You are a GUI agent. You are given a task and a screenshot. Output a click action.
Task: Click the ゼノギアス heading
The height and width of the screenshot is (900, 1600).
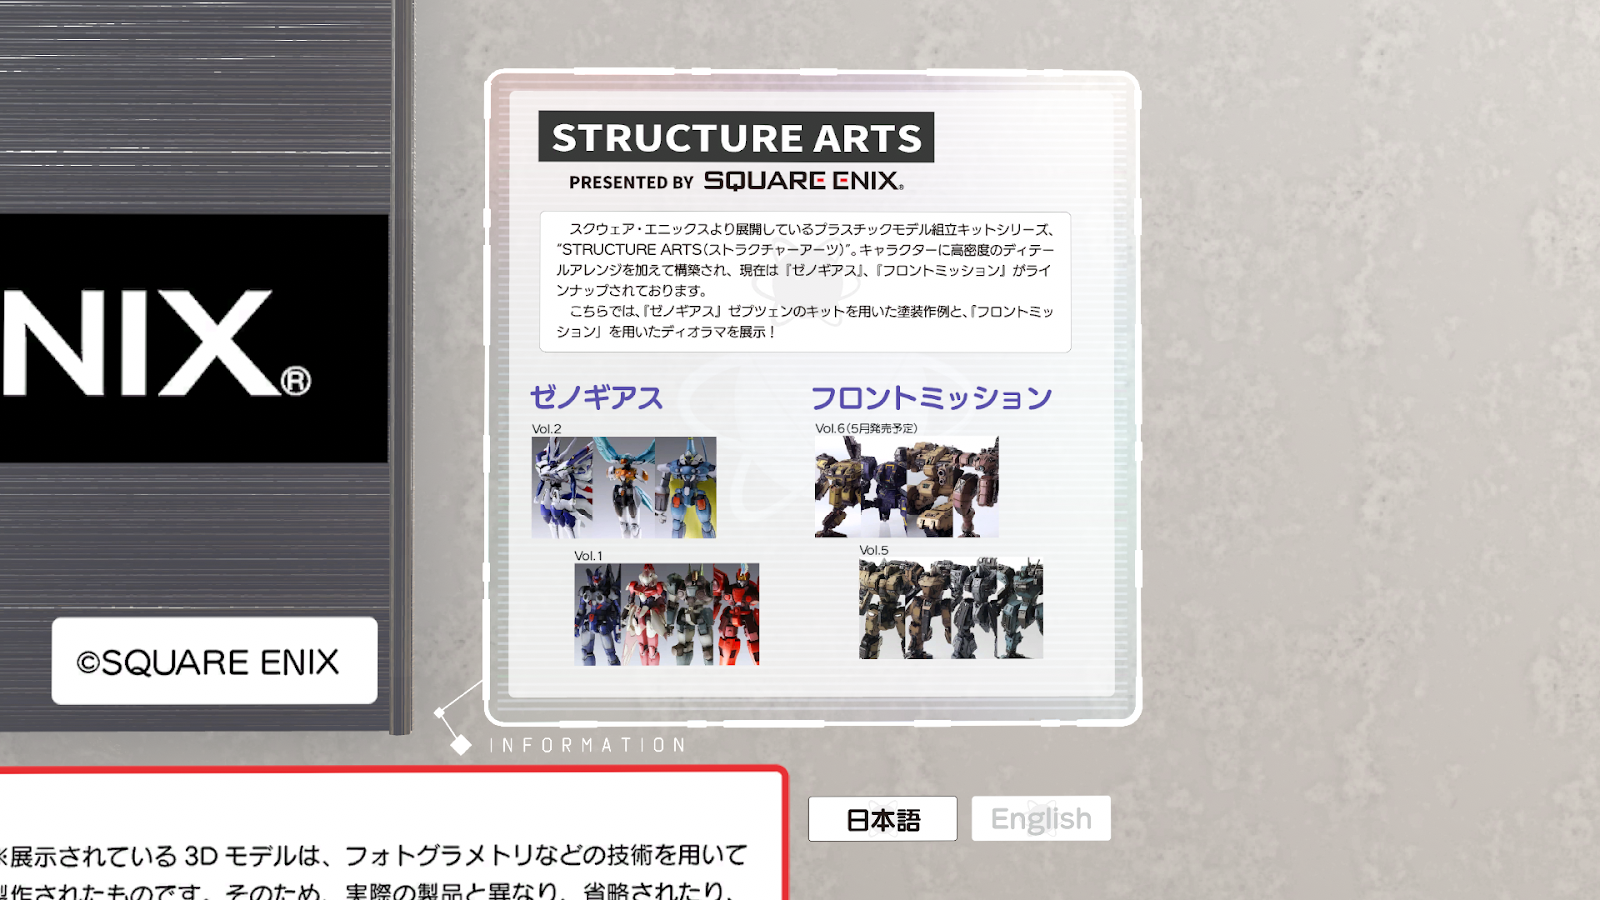pyautogui.click(x=596, y=398)
